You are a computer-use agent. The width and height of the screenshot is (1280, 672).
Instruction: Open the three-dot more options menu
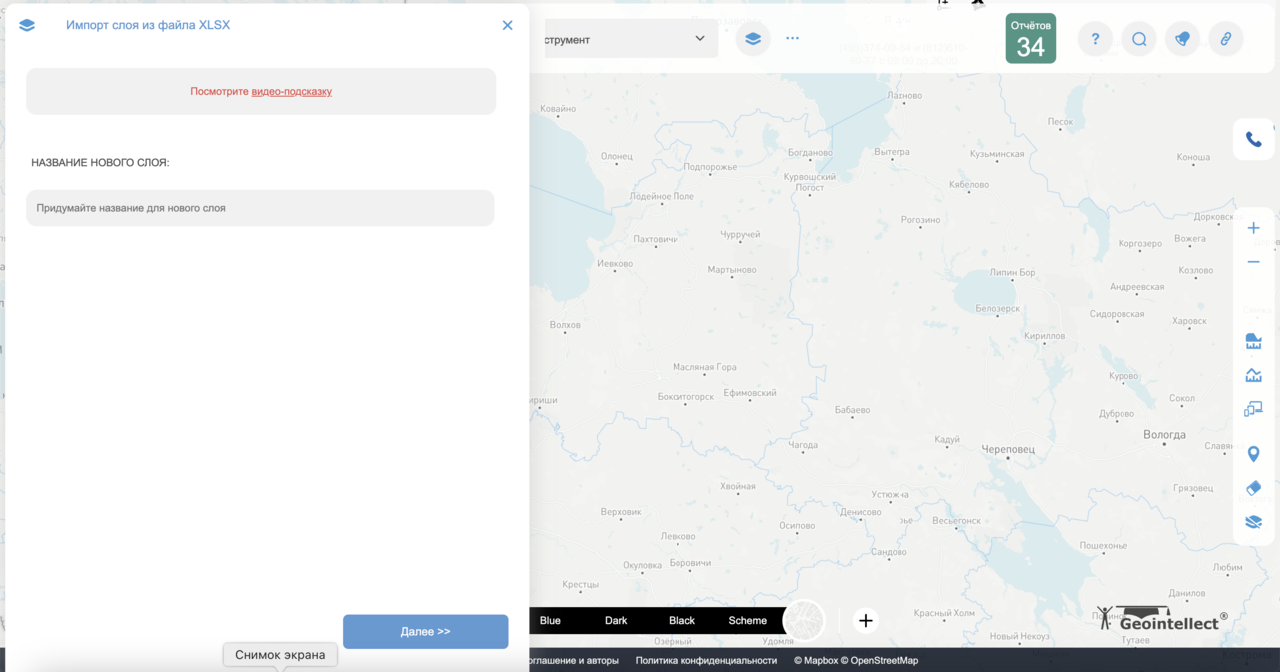[792, 38]
